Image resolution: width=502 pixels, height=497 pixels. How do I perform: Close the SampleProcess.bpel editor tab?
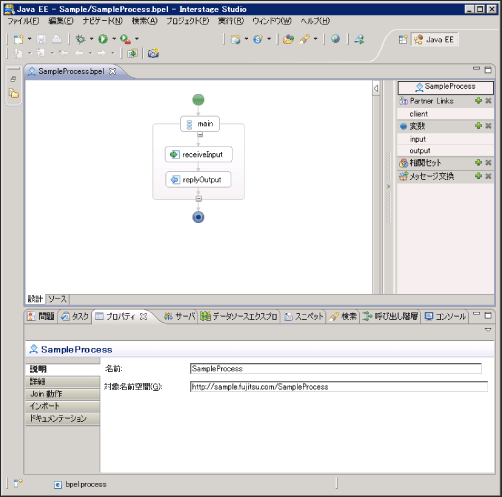coord(113,71)
